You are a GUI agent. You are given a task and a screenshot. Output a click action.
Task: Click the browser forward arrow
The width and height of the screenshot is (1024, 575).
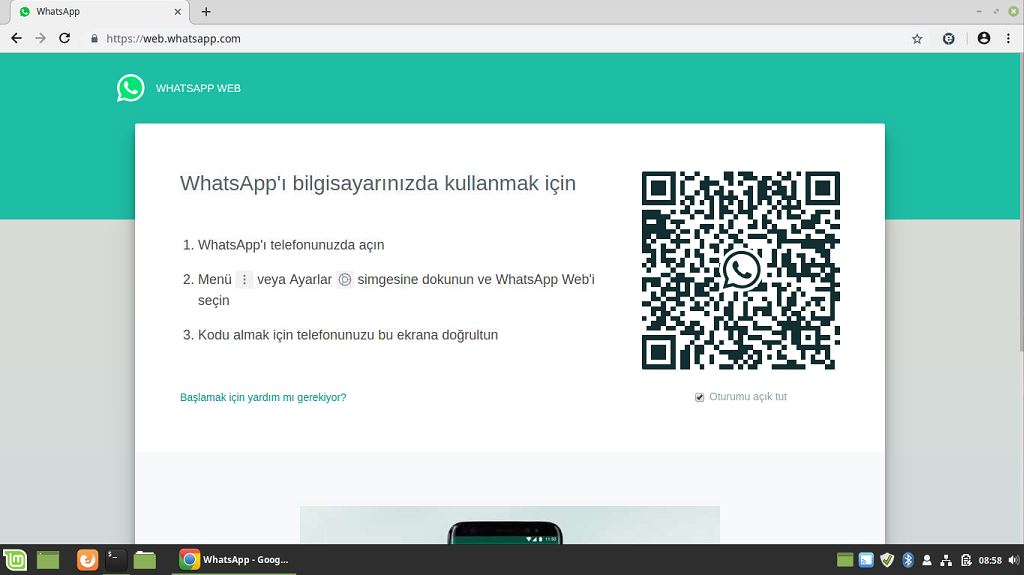[x=40, y=39]
